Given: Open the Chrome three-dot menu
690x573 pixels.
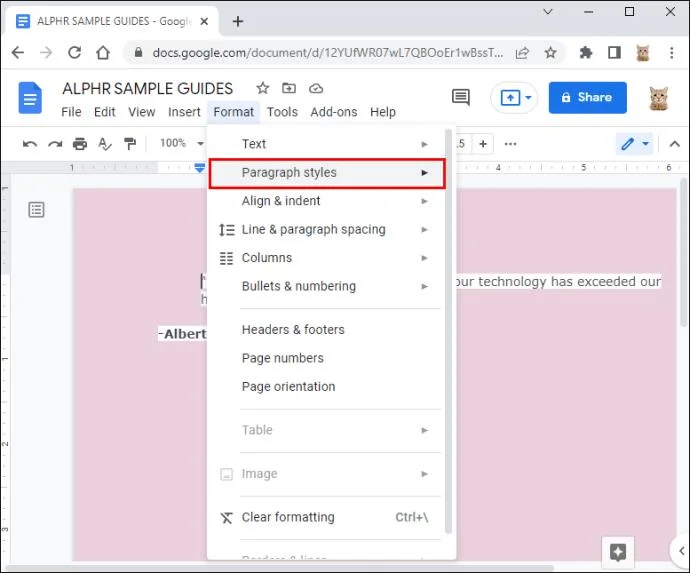Looking at the screenshot, I should tap(672, 53).
